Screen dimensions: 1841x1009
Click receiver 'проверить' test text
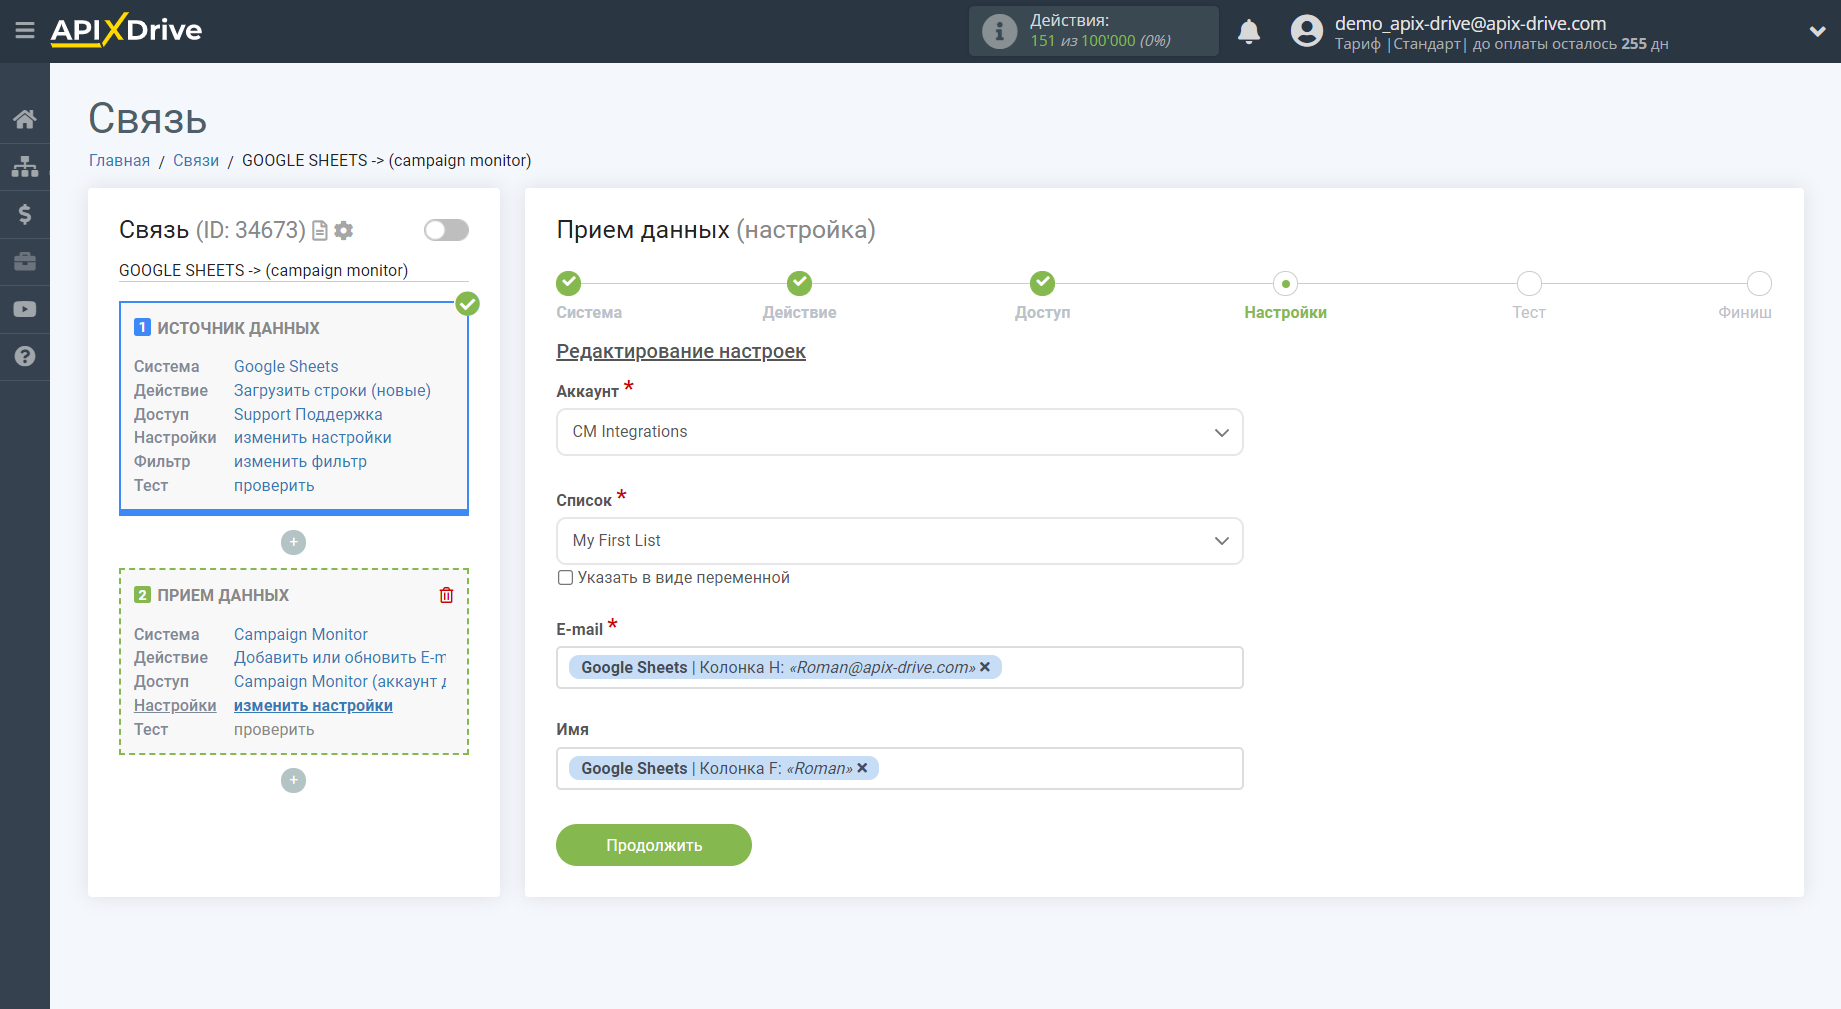(x=274, y=730)
